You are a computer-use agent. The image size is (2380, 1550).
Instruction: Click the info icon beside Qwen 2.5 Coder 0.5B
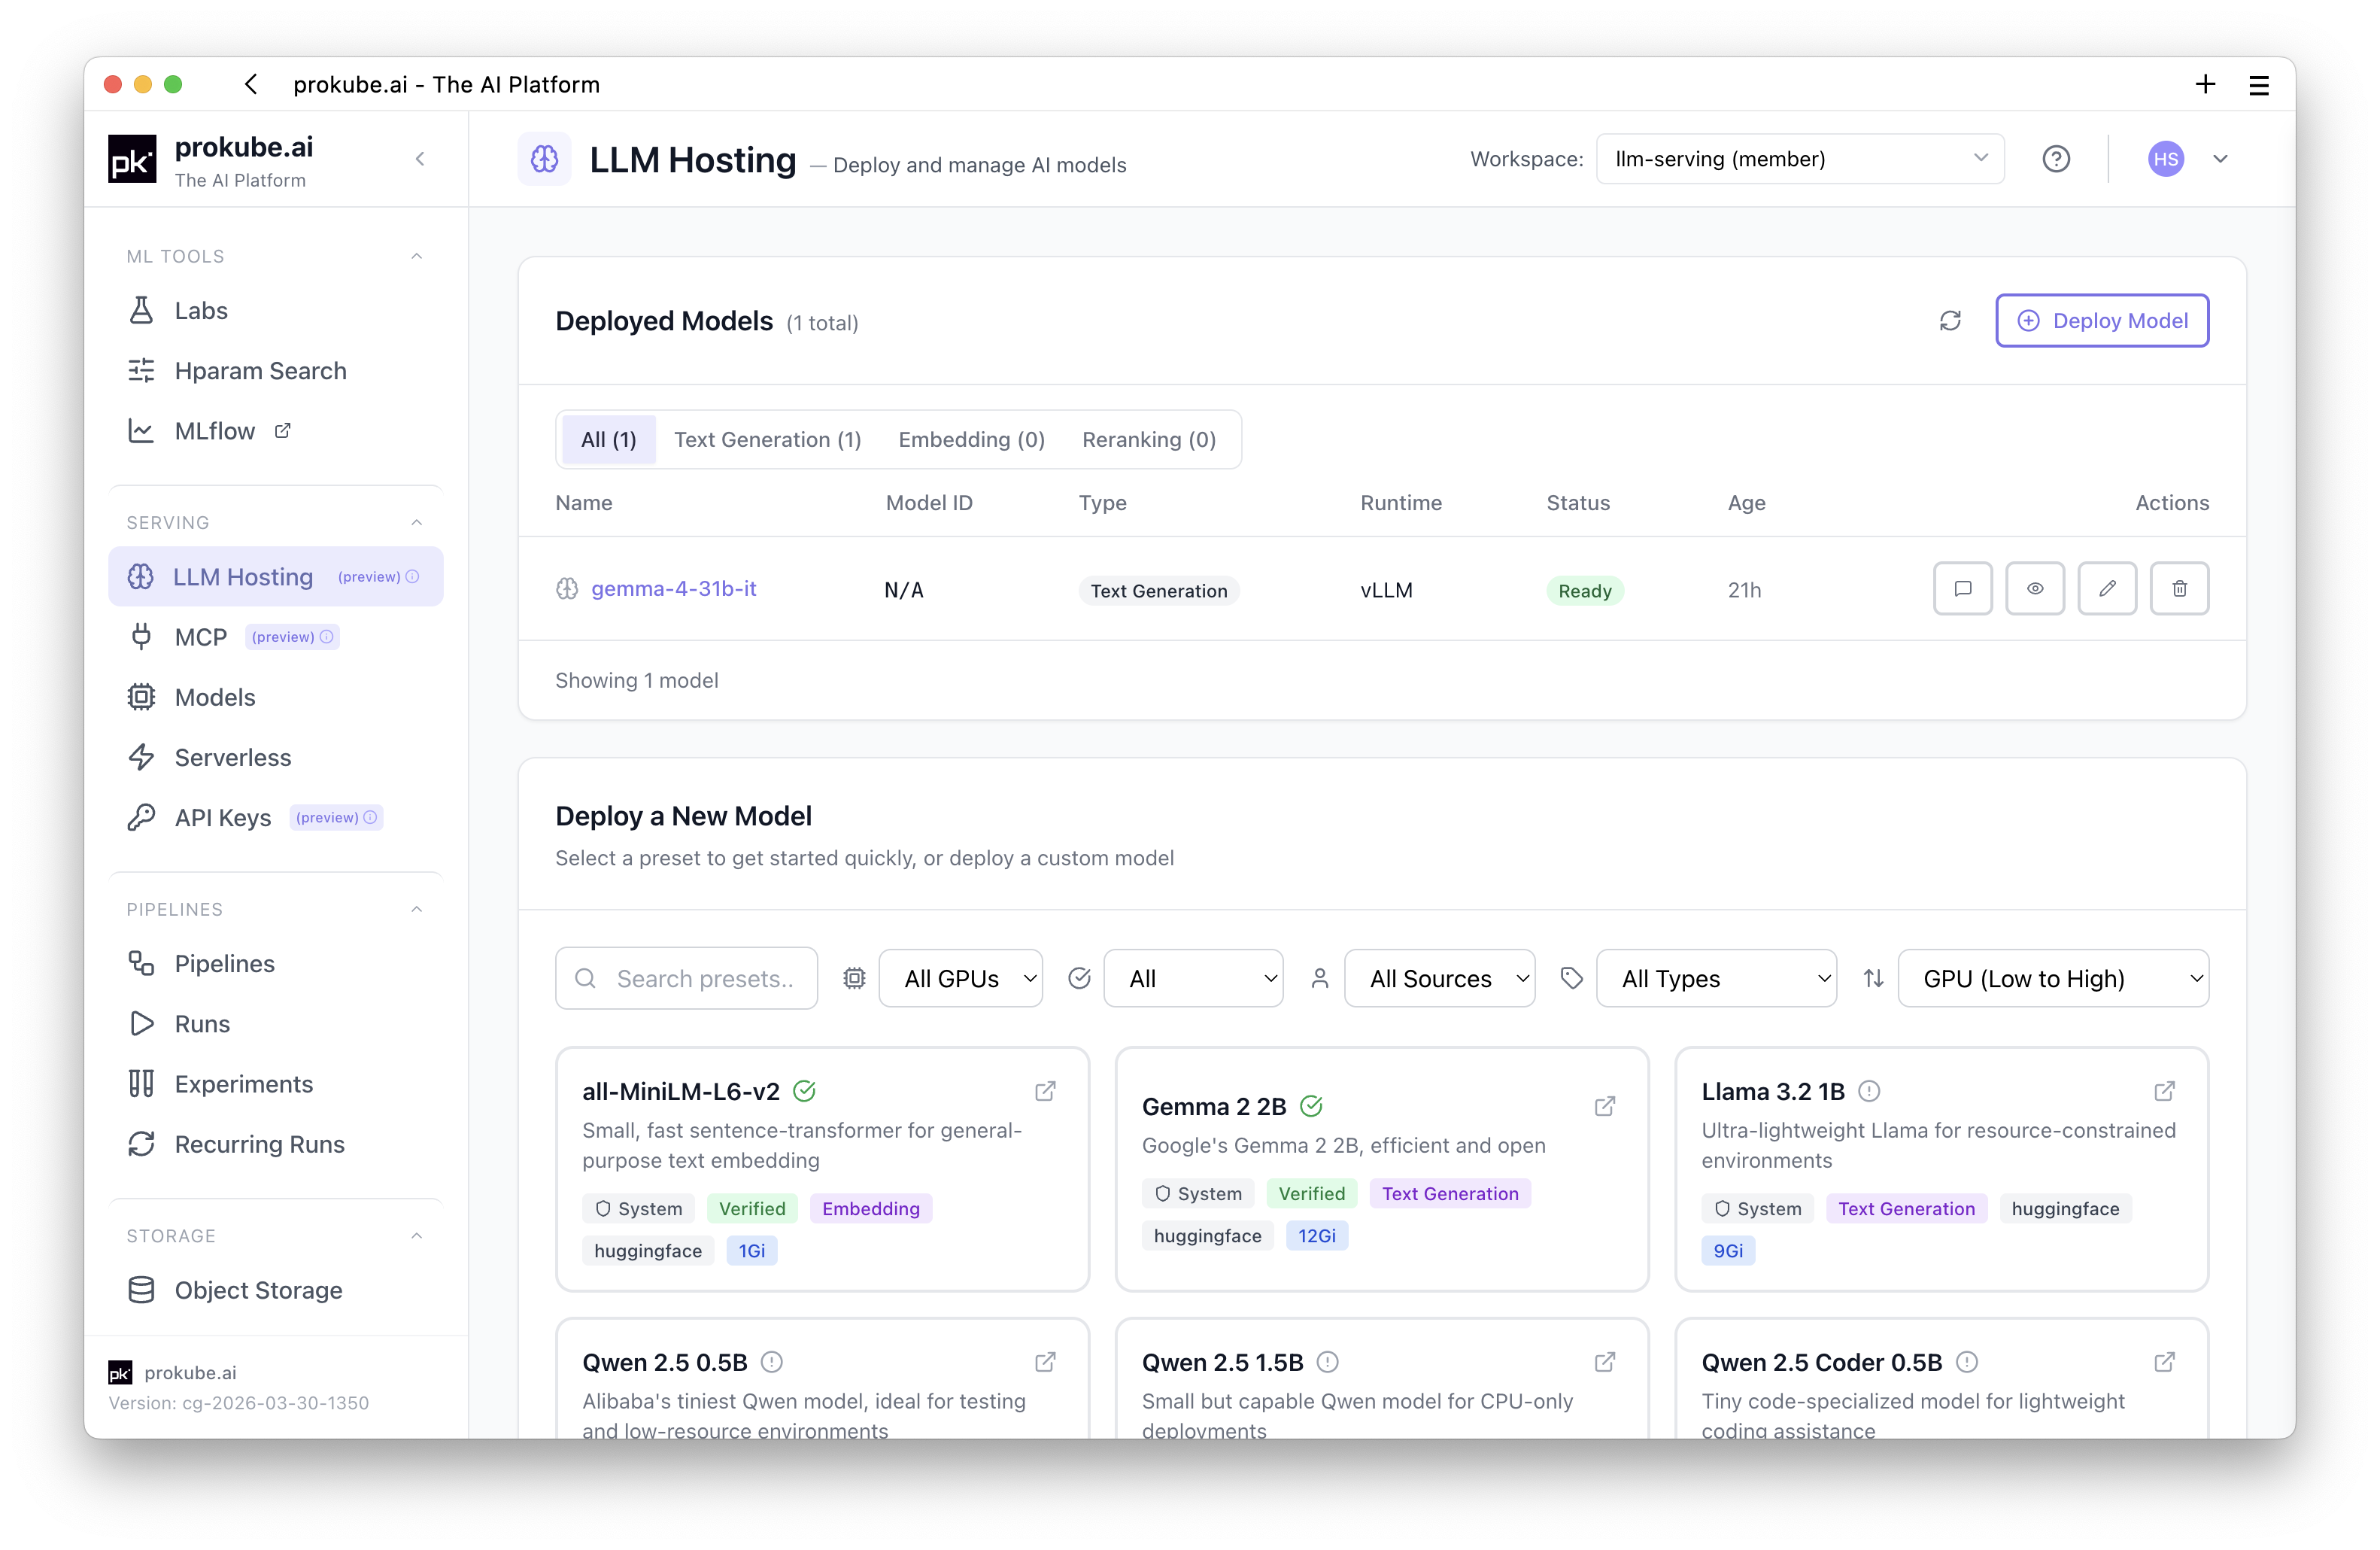pos(1966,1362)
